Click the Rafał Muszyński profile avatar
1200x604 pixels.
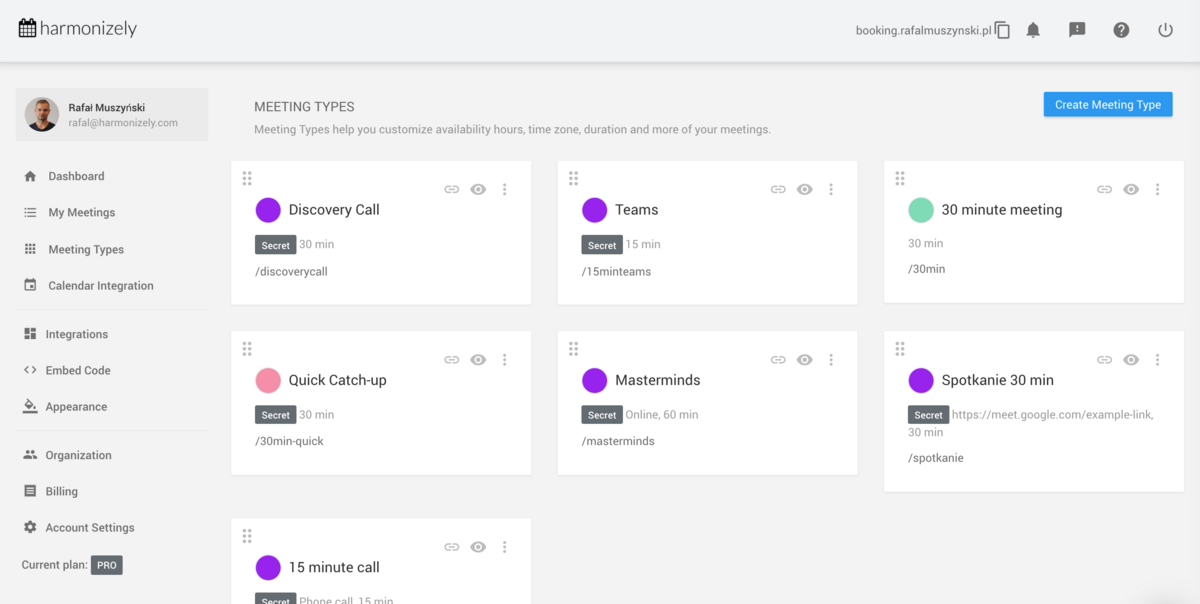[42, 115]
